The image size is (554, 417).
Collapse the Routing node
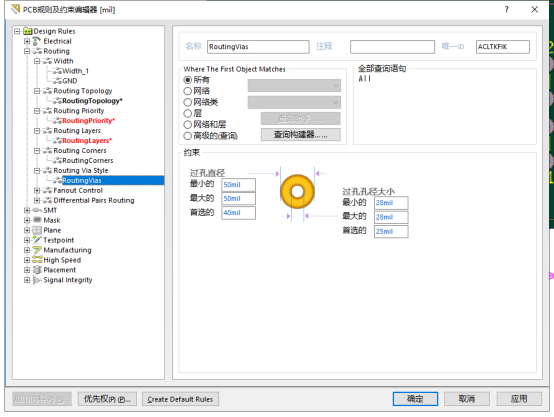pyautogui.click(x=27, y=51)
